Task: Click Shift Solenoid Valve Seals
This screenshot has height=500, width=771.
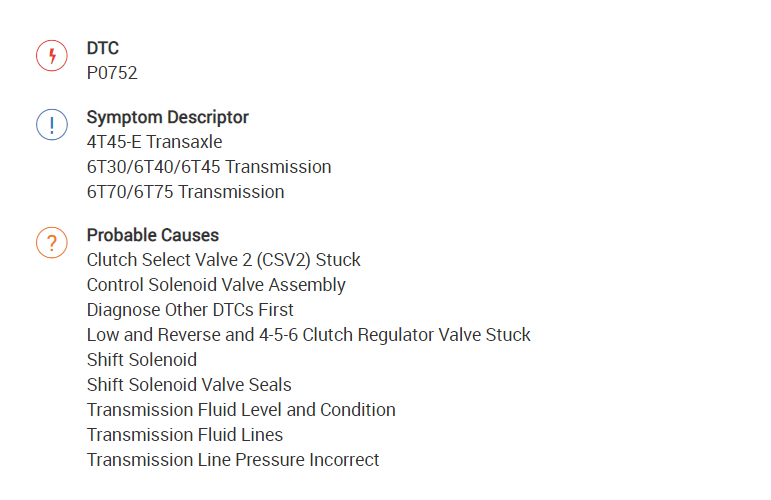Action: 189,385
